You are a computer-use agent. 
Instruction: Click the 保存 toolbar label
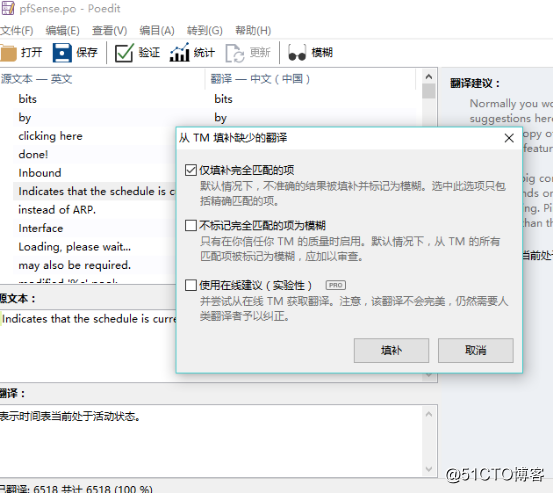pyautogui.click(x=87, y=53)
